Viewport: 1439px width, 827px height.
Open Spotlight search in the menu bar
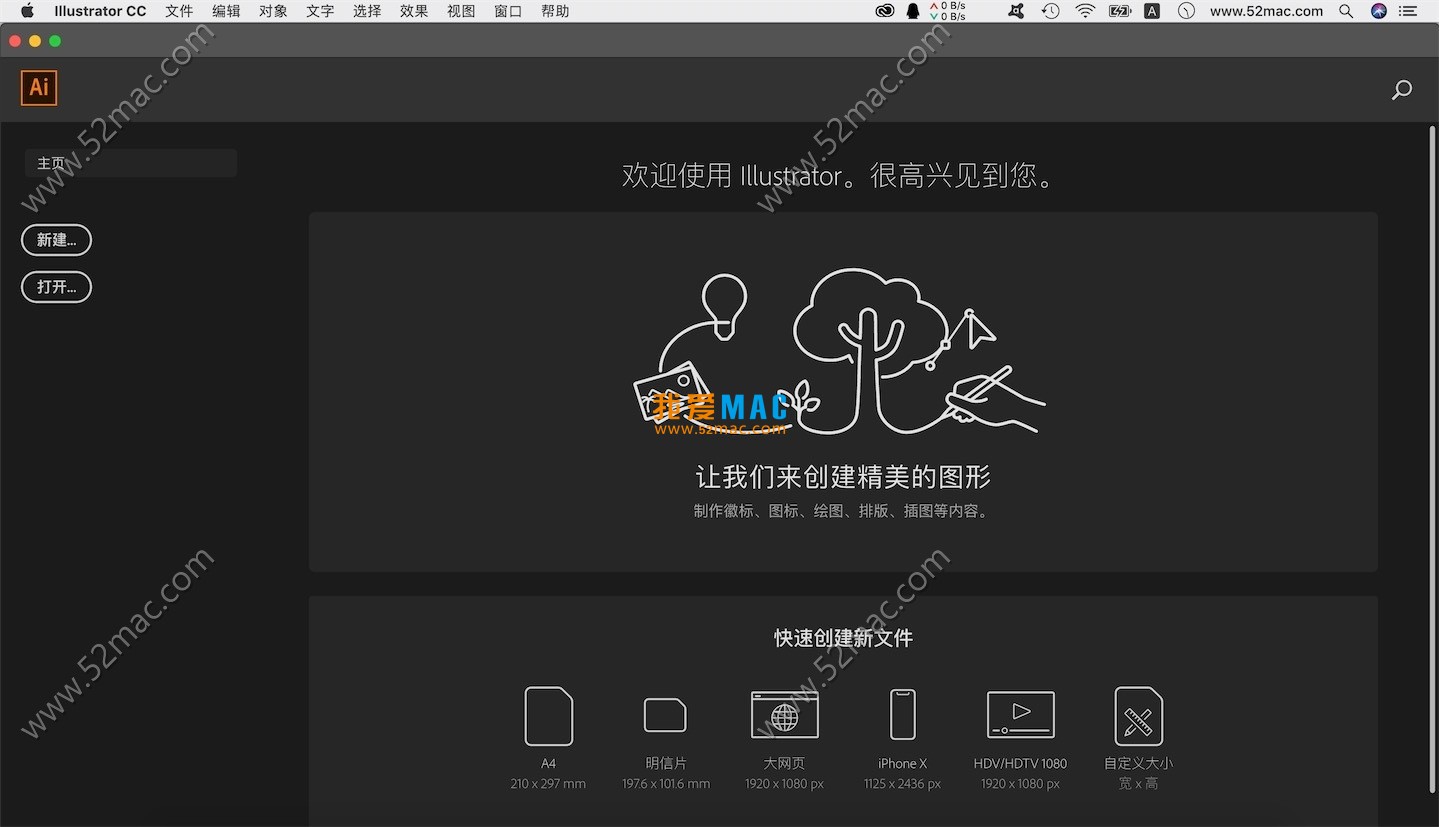(1346, 11)
